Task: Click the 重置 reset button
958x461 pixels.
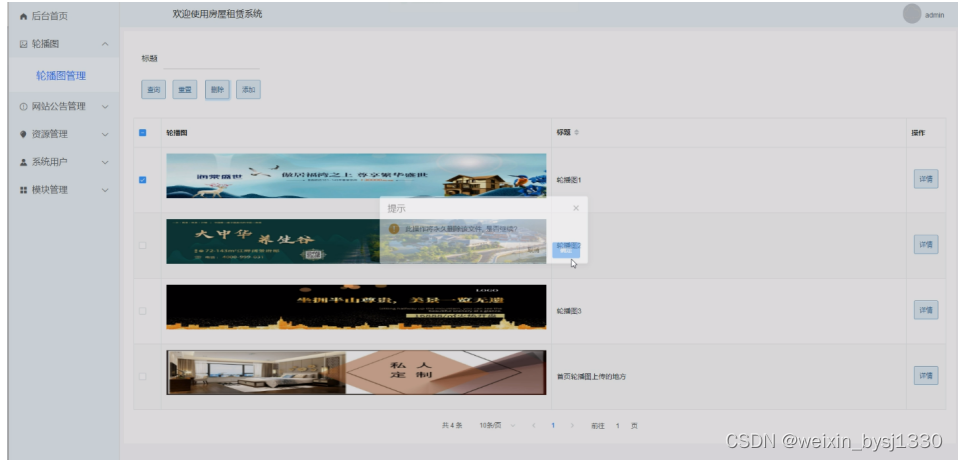Action: [185, 90]
